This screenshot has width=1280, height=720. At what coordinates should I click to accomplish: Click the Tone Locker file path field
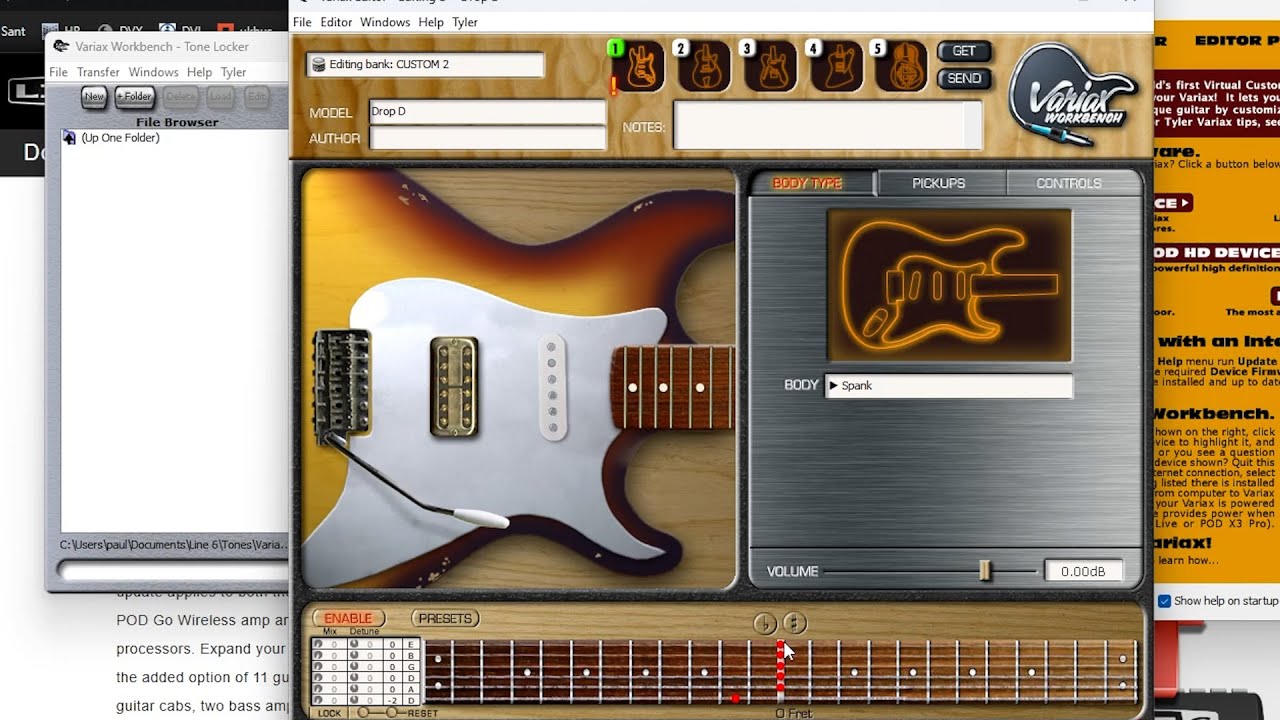tap(175, 545)
